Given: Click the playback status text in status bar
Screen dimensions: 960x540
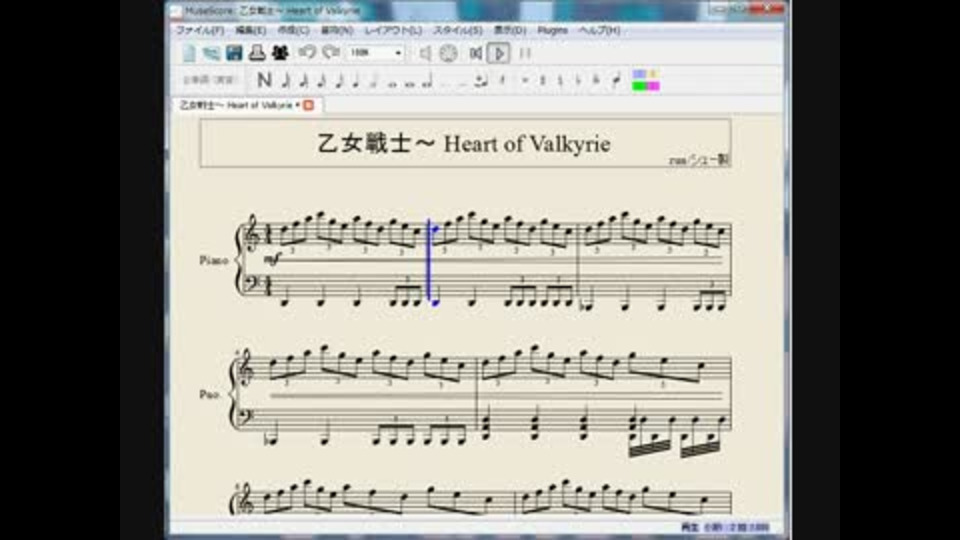Looking at the screenshot, I should (725, 527).
